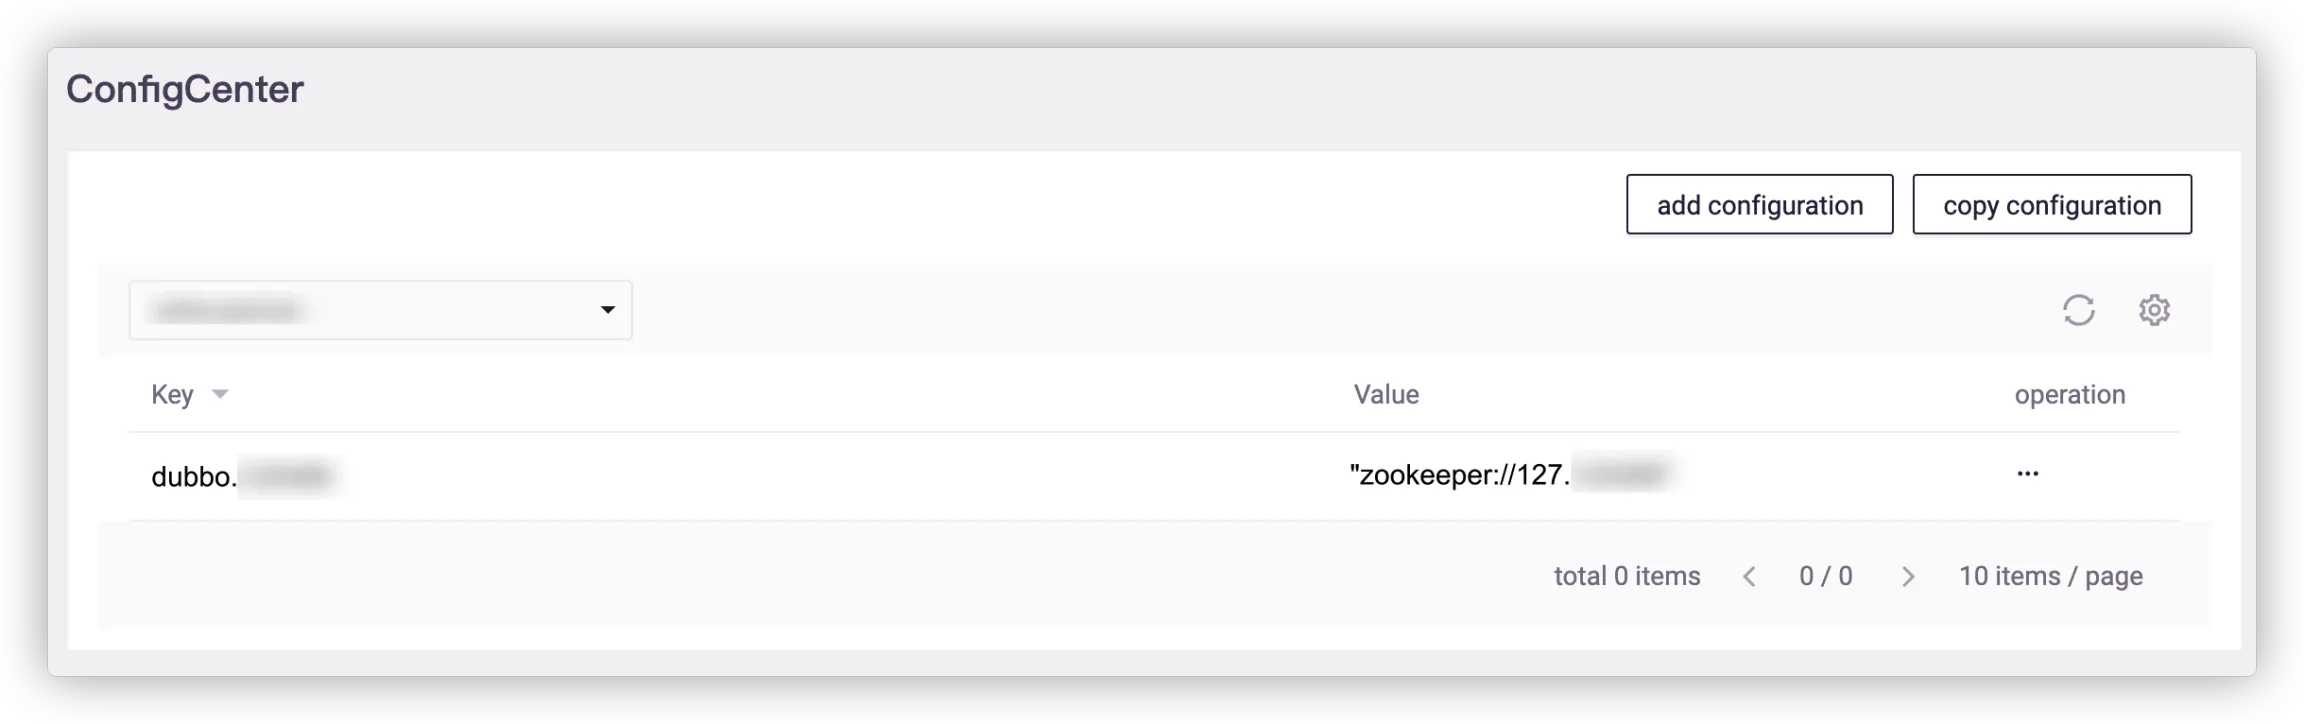This screenshot has width=2304, height=724.
Task: Click the dropdown caret arrow in select box
Action: (x=607, y=310)
